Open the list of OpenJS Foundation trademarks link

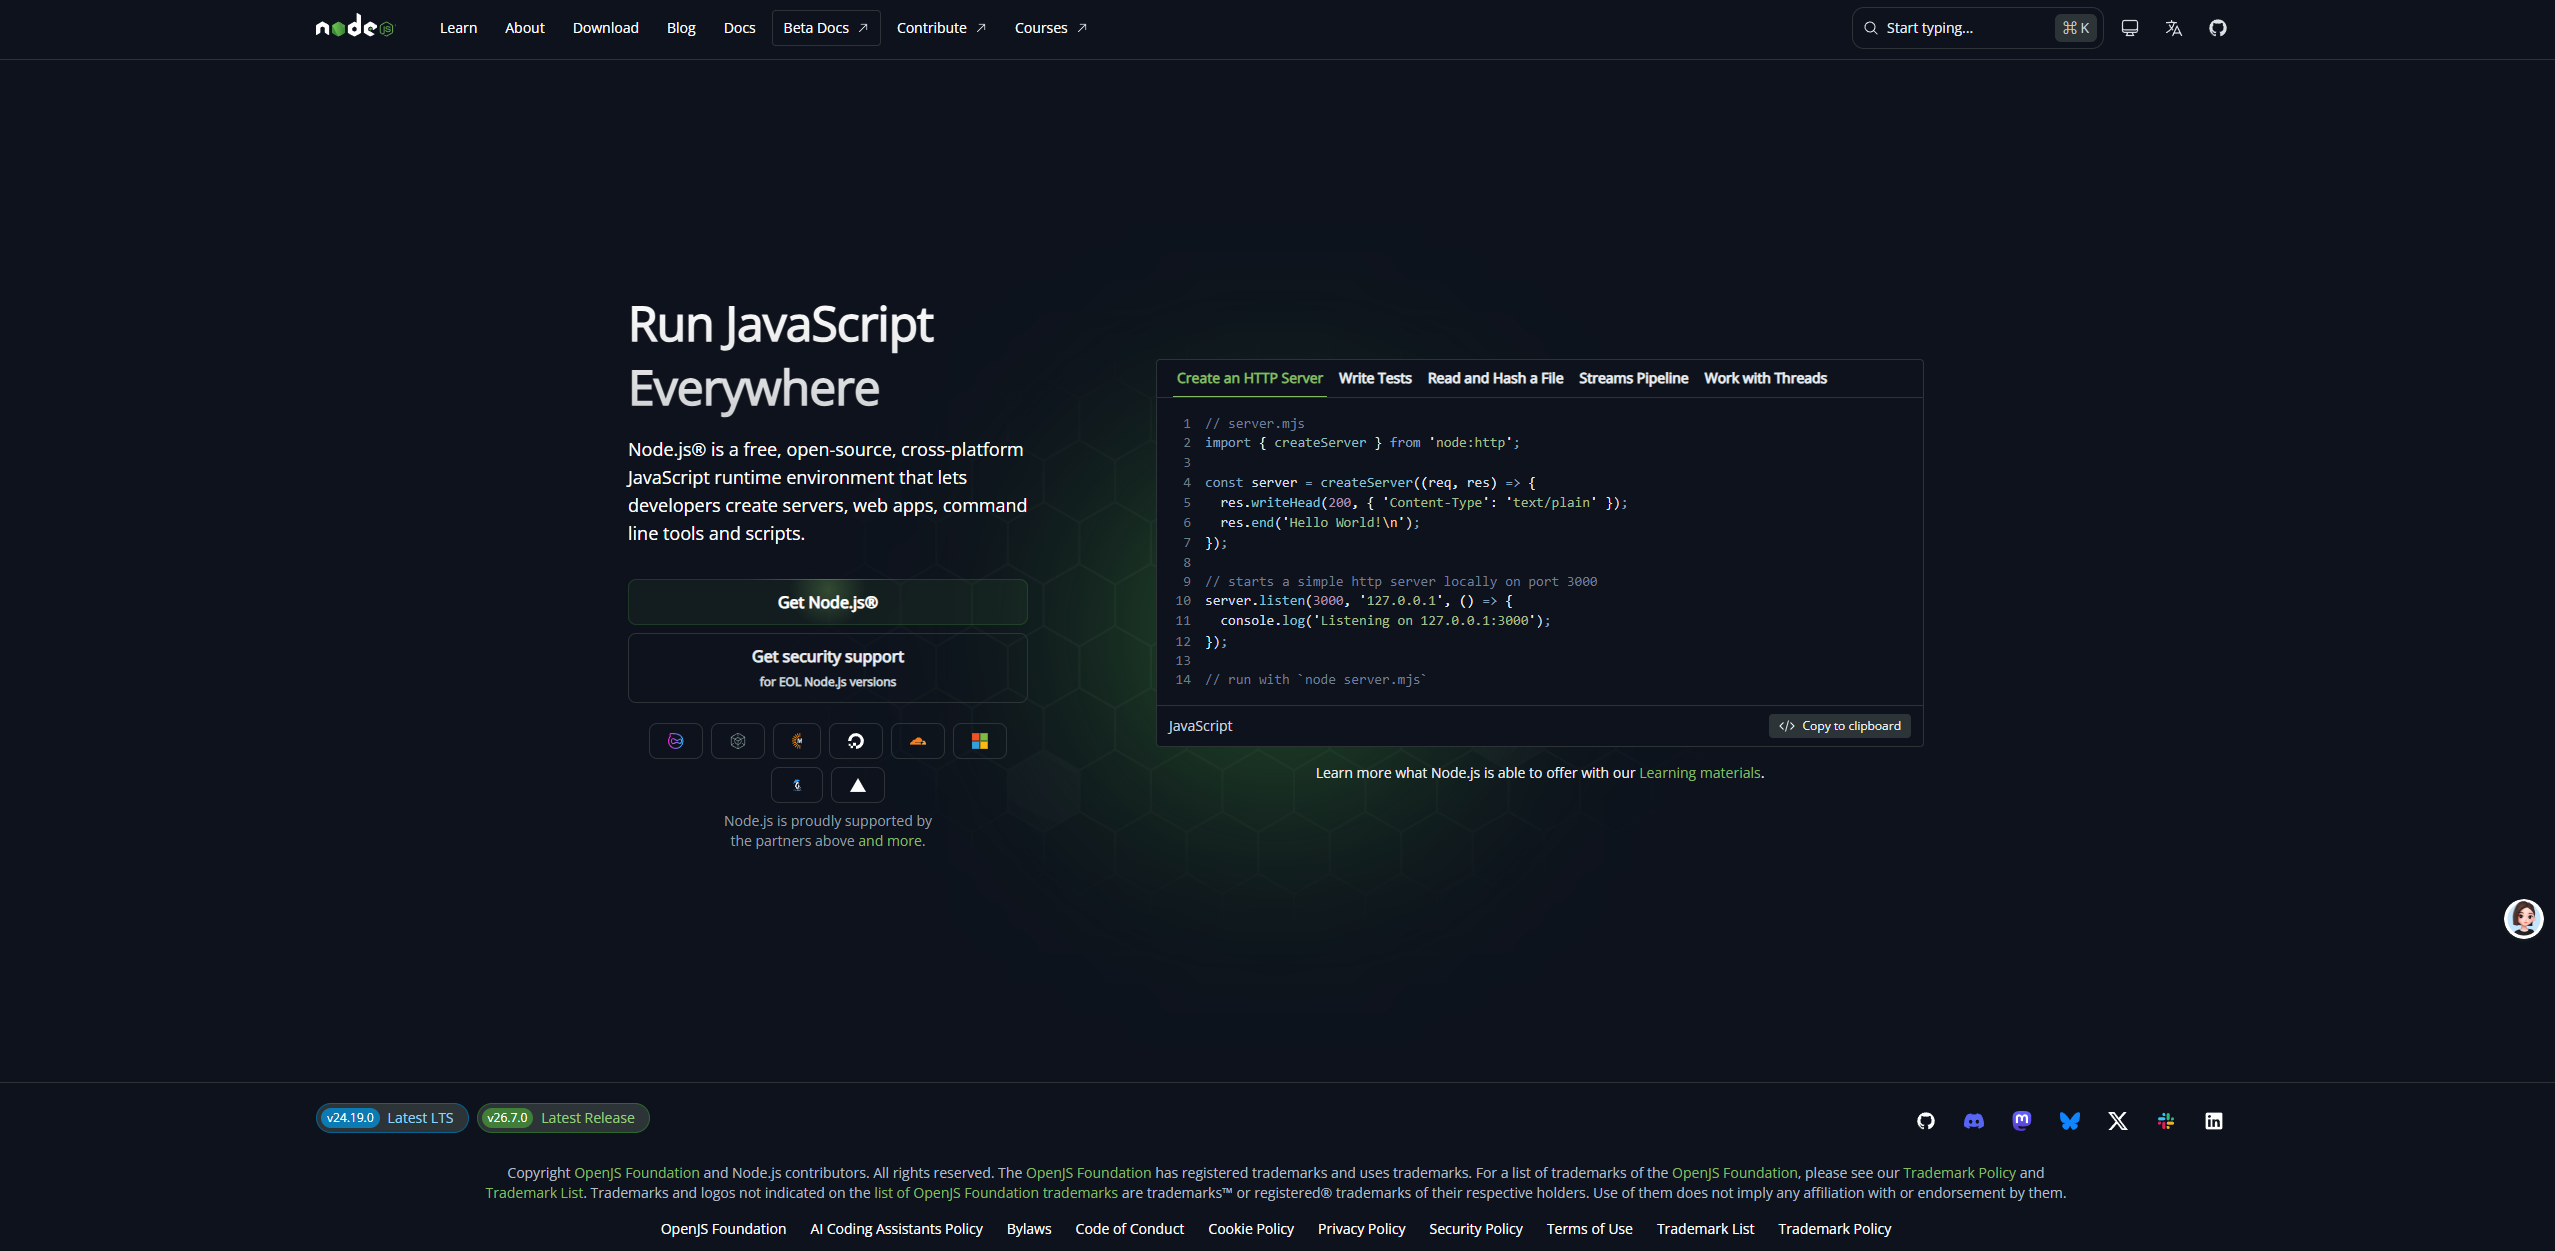pyautogui.click(x=996, y=1193)
